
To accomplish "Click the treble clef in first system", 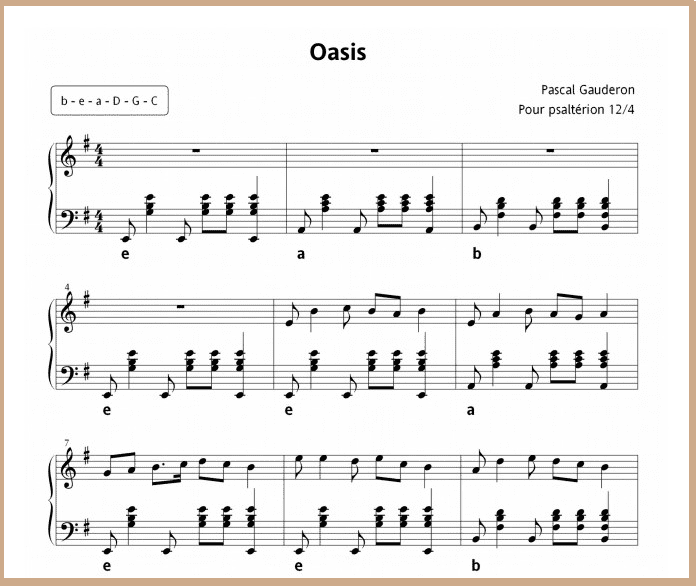I will point(70,156).
